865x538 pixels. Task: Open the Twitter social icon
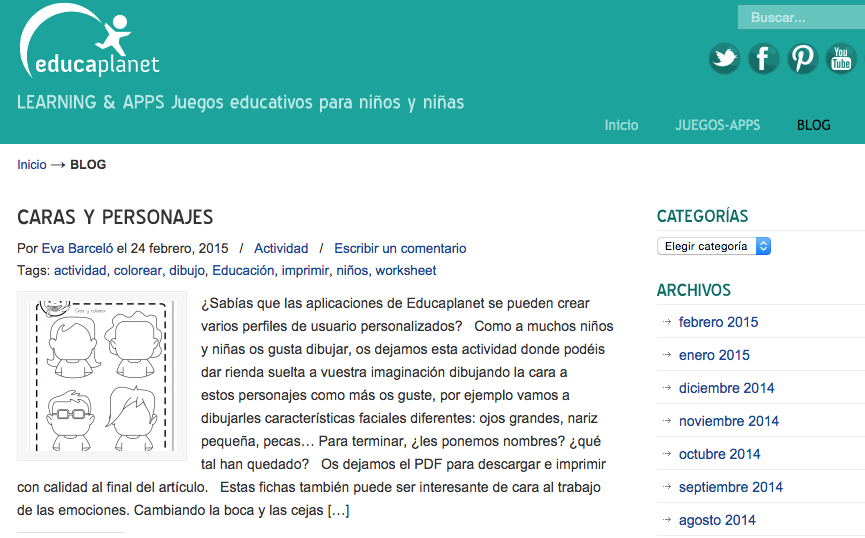click(724, 59)
